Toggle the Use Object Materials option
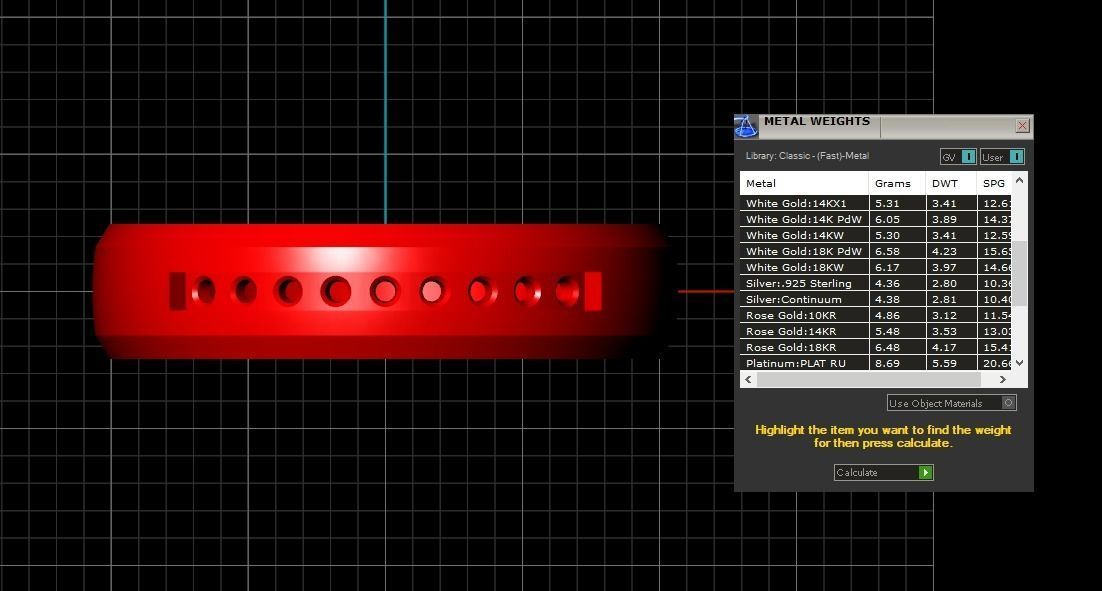Screen dimensions: 1102x591 [x=952, y=403]
